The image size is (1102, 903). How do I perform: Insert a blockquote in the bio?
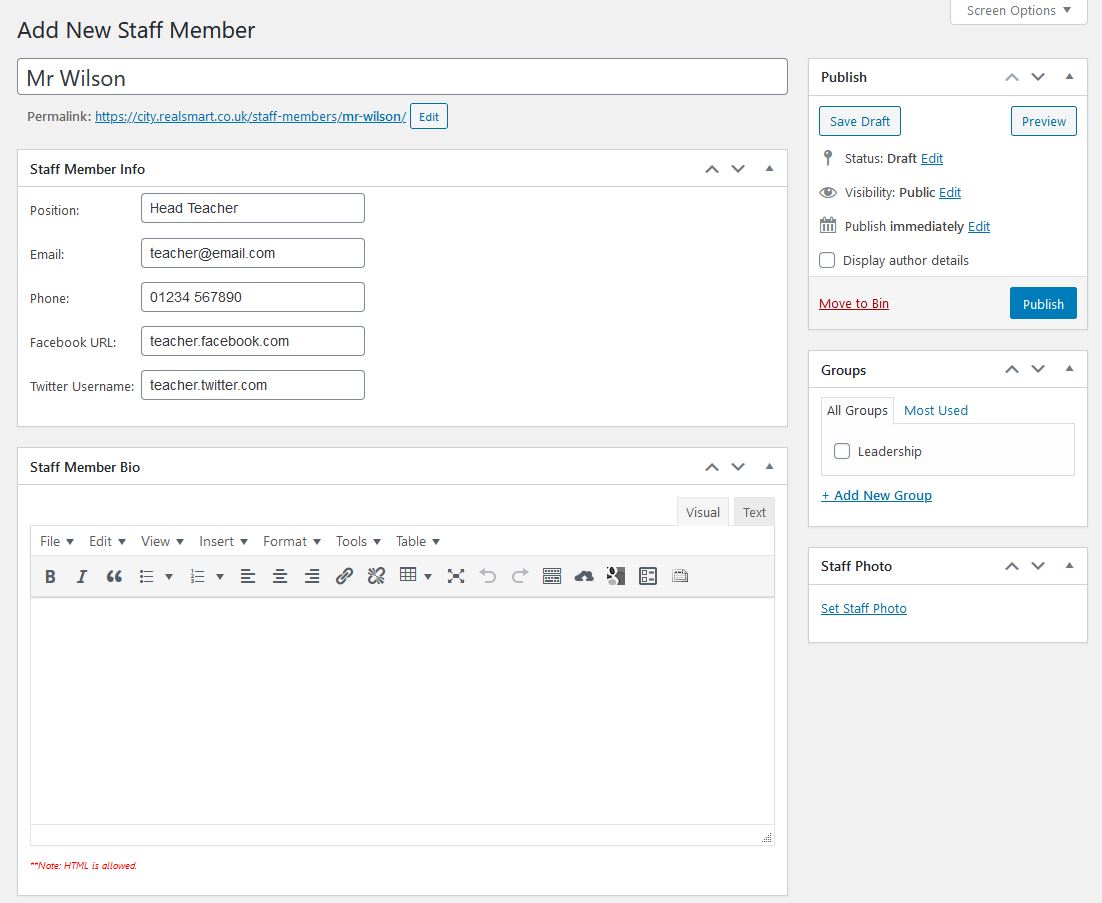(x=114, y=576)
